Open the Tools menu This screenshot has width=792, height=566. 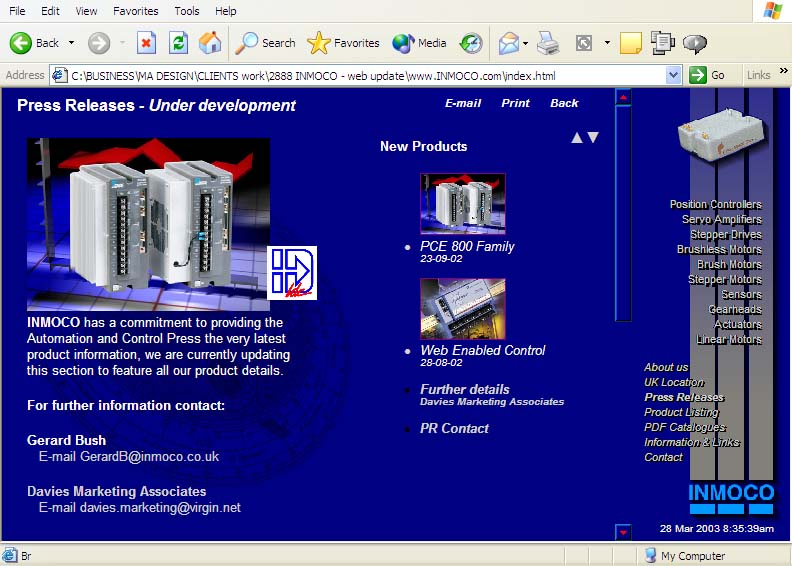(x=187, y=11)
